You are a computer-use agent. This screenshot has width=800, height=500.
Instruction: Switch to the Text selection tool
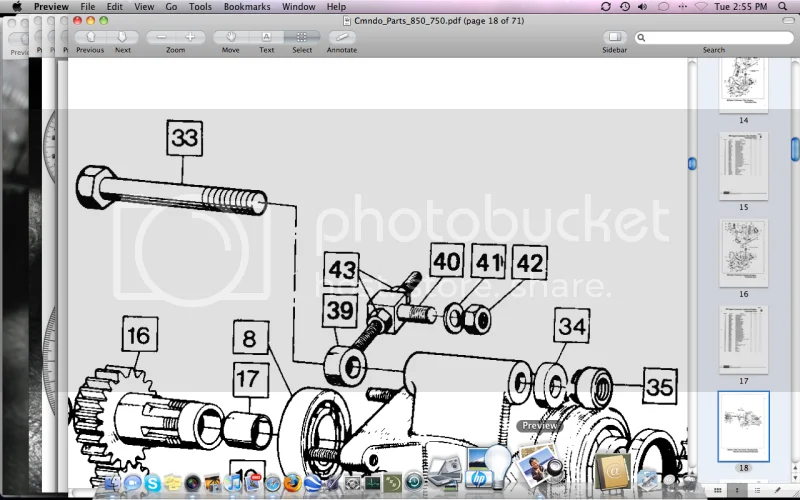tap(267, 37)
